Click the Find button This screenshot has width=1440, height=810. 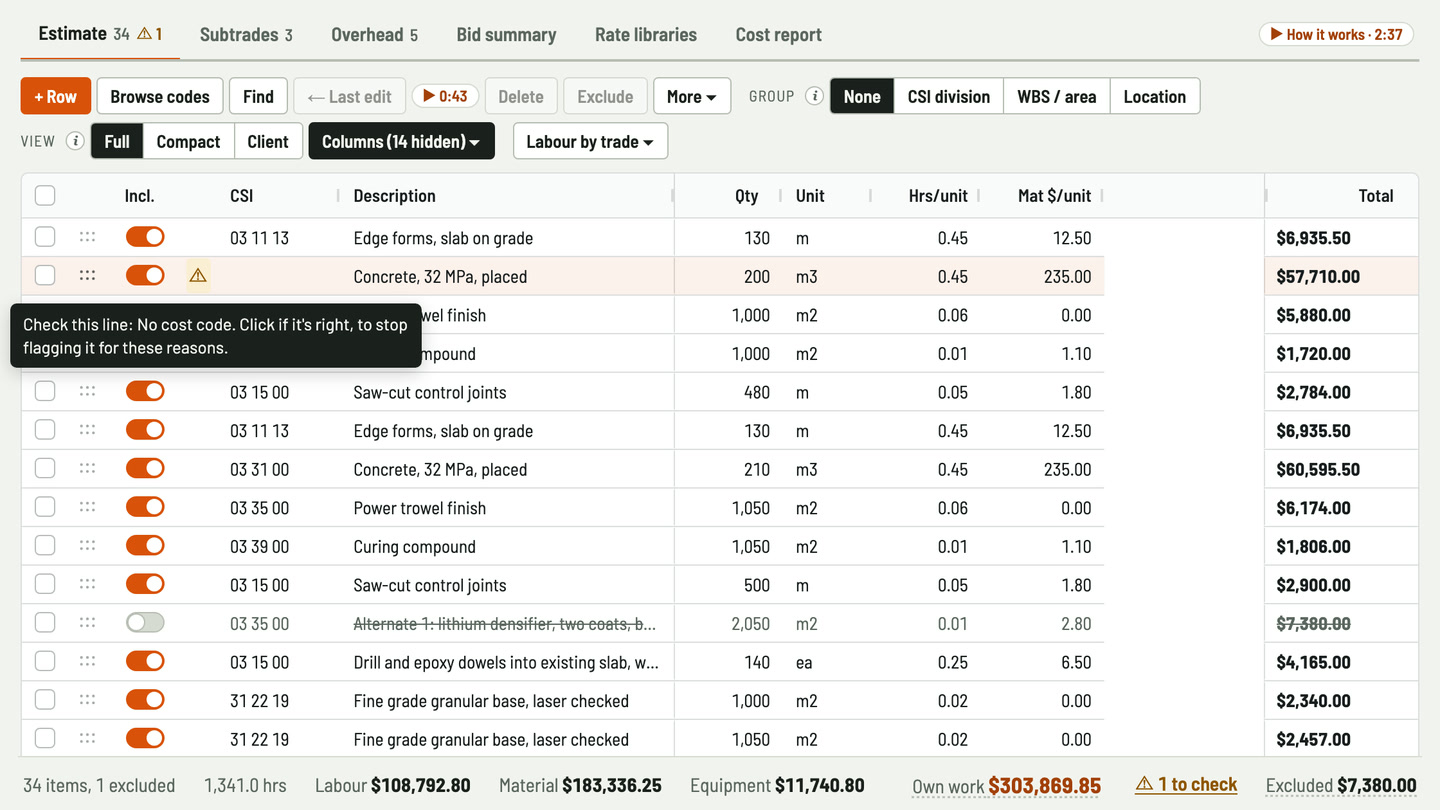[258, 97]
